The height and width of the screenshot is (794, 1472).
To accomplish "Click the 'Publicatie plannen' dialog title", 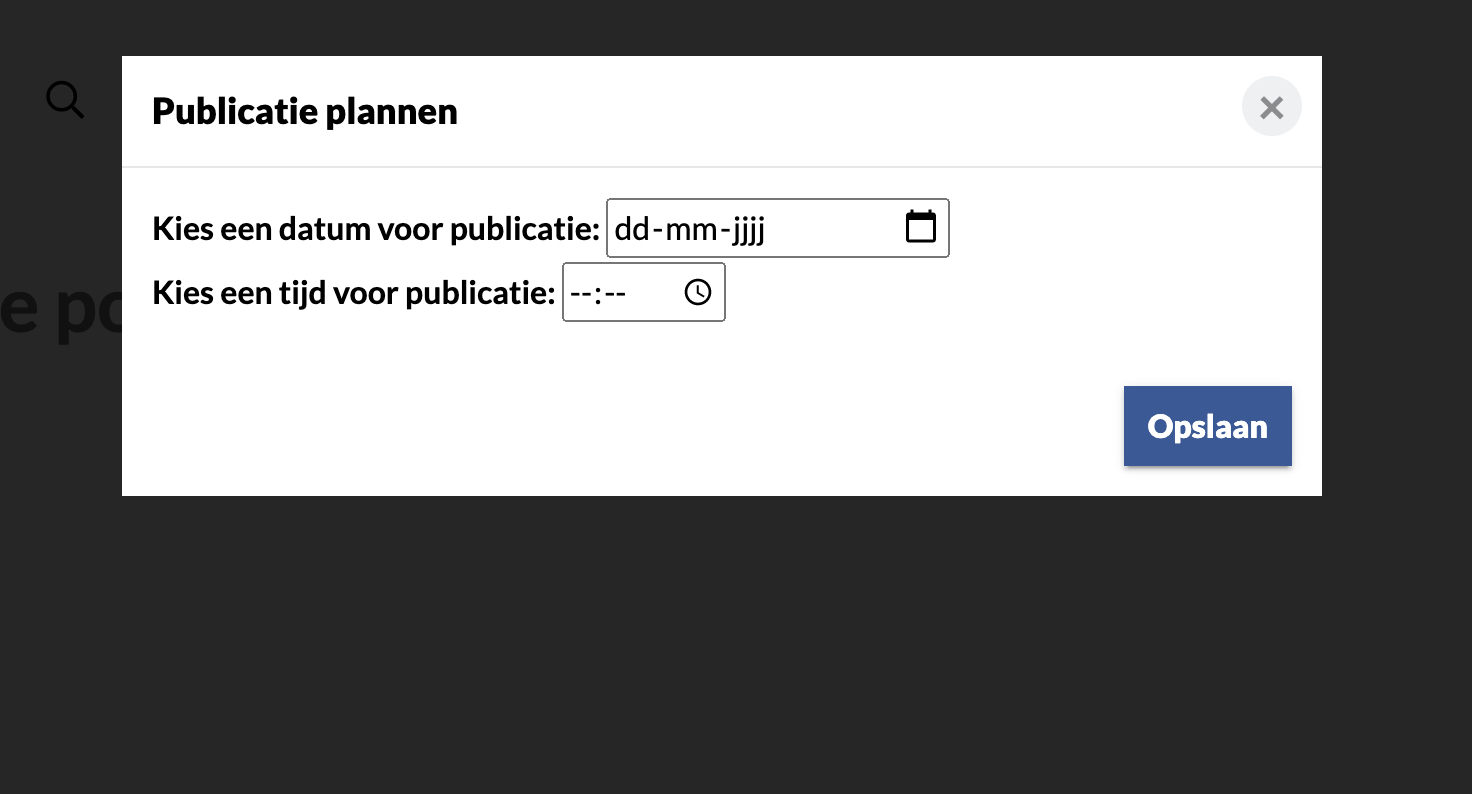I will (305, 111).
